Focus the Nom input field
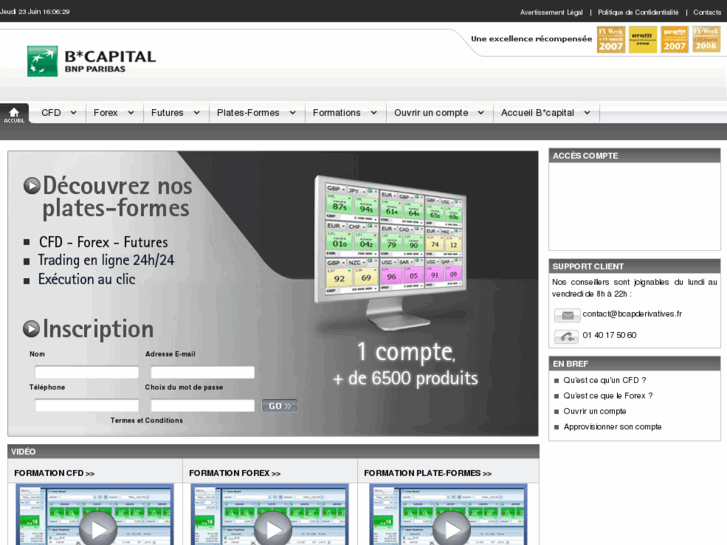727x545 pixels. (87, 372)
